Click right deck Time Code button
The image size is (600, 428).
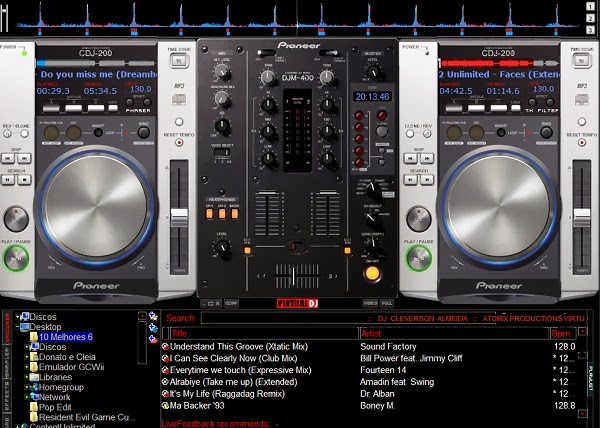point(582,60)
